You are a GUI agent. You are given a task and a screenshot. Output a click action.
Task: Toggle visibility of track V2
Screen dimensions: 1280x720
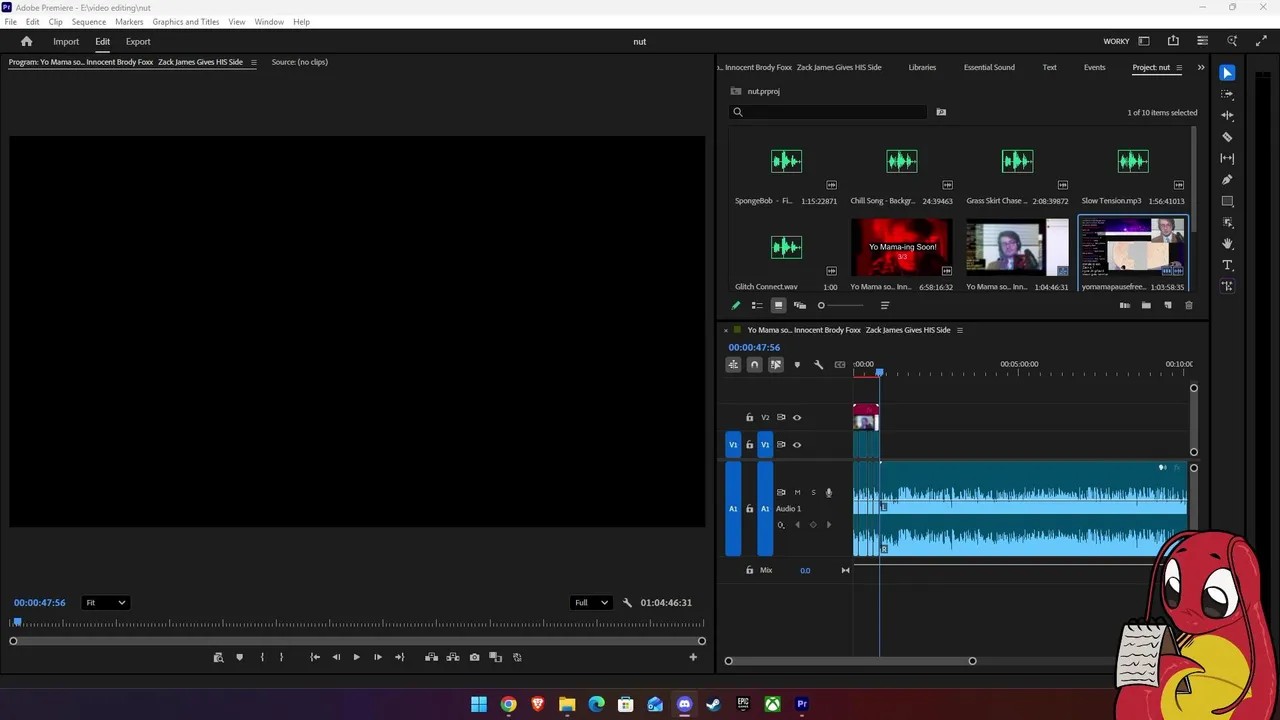pos(797,417)
